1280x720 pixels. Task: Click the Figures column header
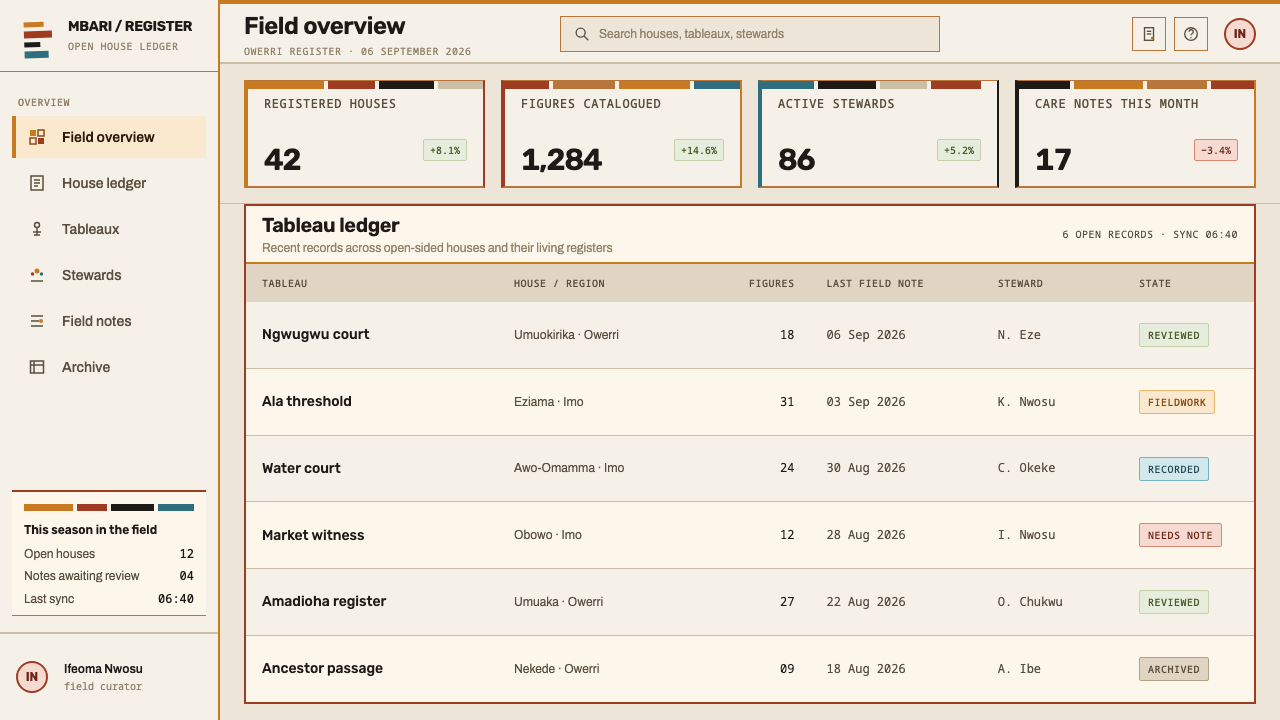(x=772, y=284)
